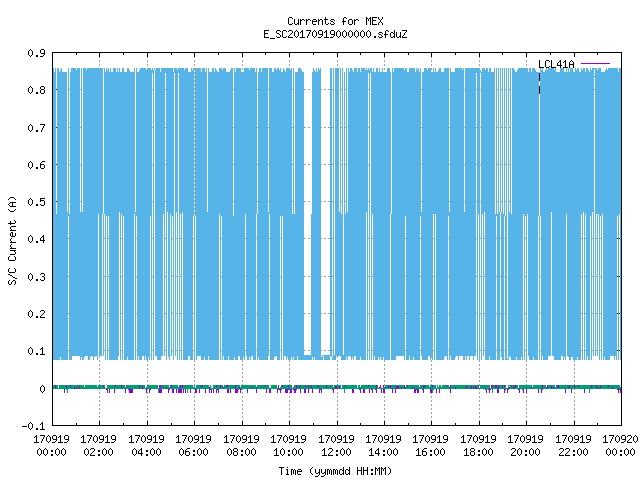Viewport: 640px width, 480px height.
Task: Click the 170919 00:00 time label
Action: click(51, 445)
